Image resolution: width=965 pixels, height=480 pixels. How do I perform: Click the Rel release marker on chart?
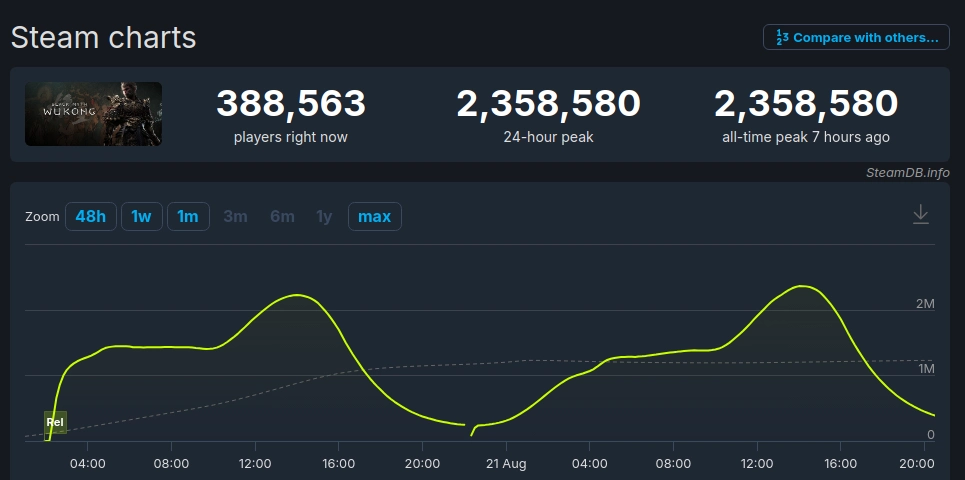point(55,423)
